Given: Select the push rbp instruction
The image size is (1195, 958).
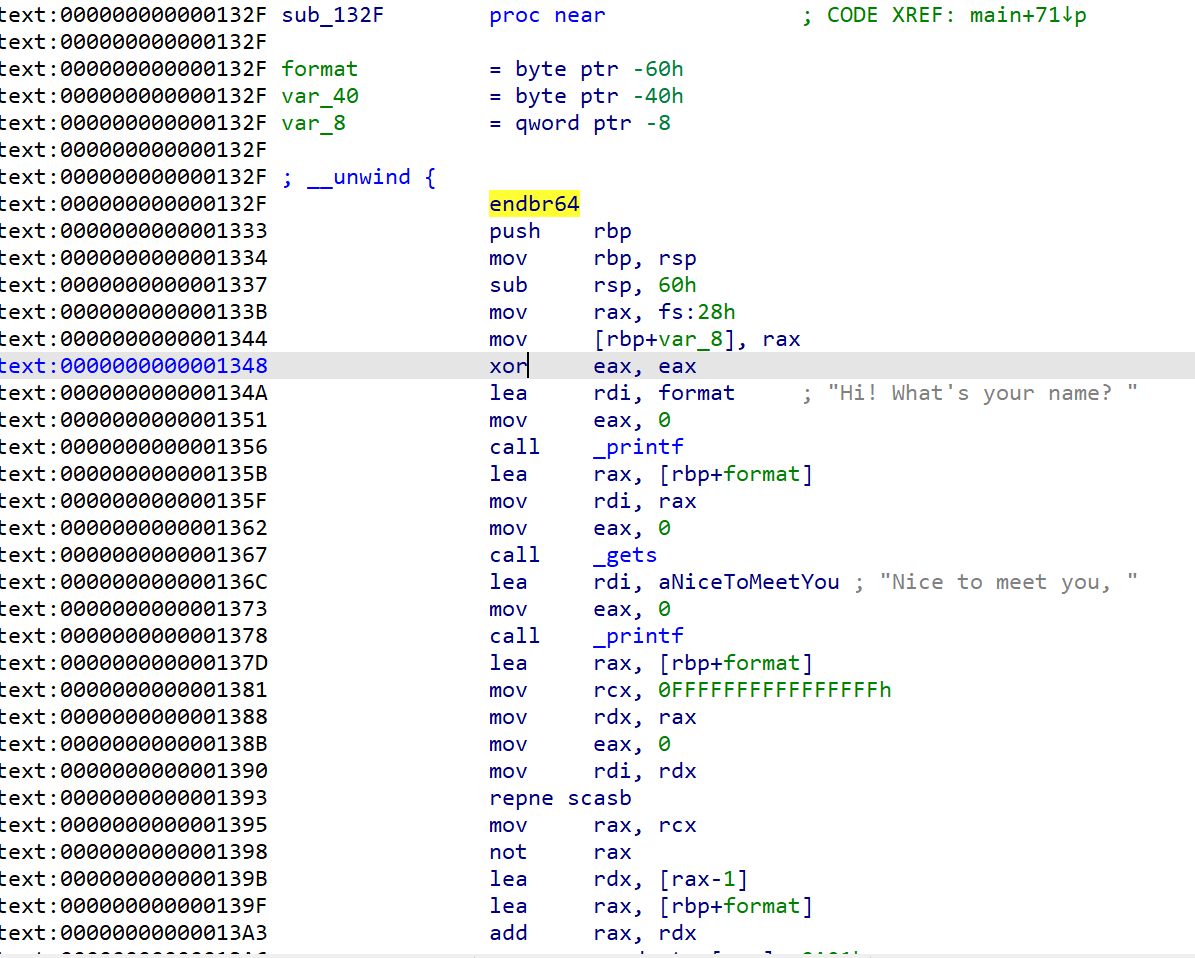Looking at the screenshot, I should click(x=560, y=231).
